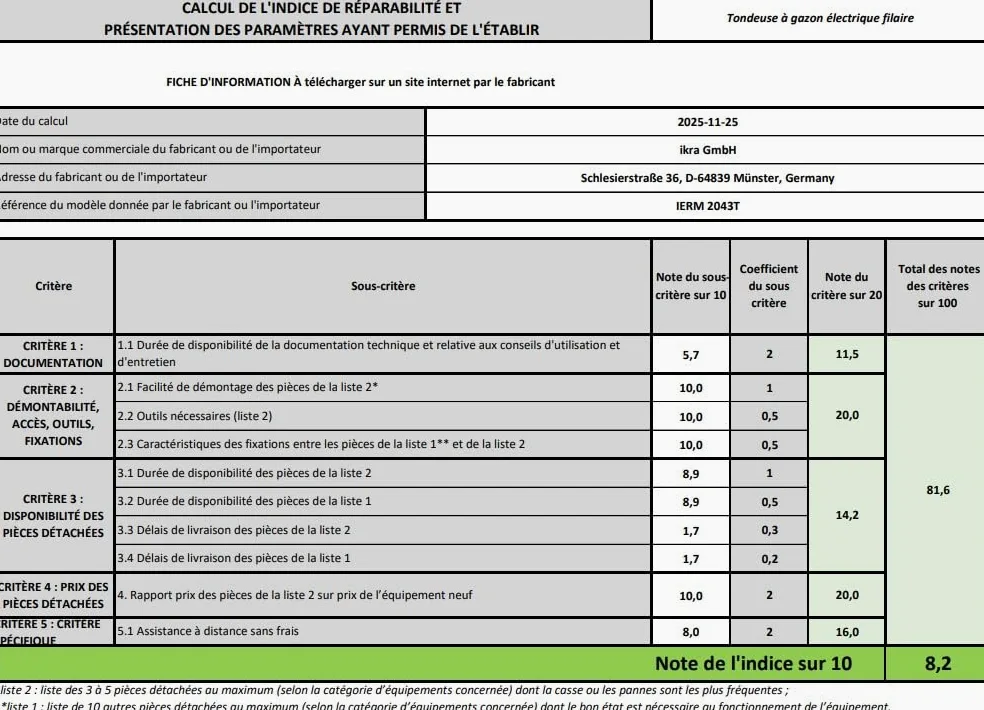Click sub-criterion 2.2 Outils nécessaires (liste 2)

(383, 416)
